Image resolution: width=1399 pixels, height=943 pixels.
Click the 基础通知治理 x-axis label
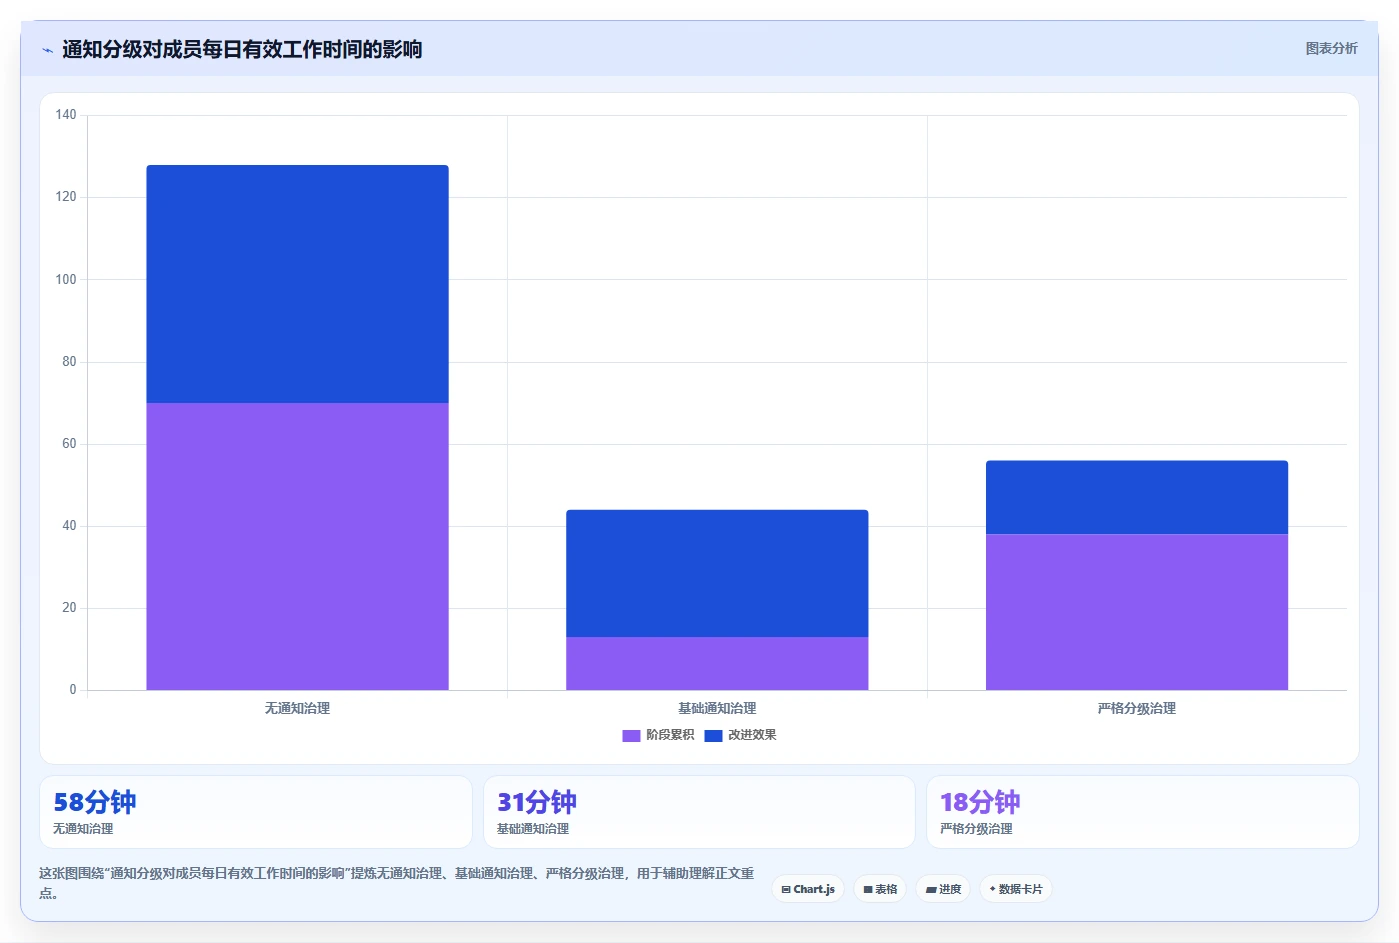[717, 708]
